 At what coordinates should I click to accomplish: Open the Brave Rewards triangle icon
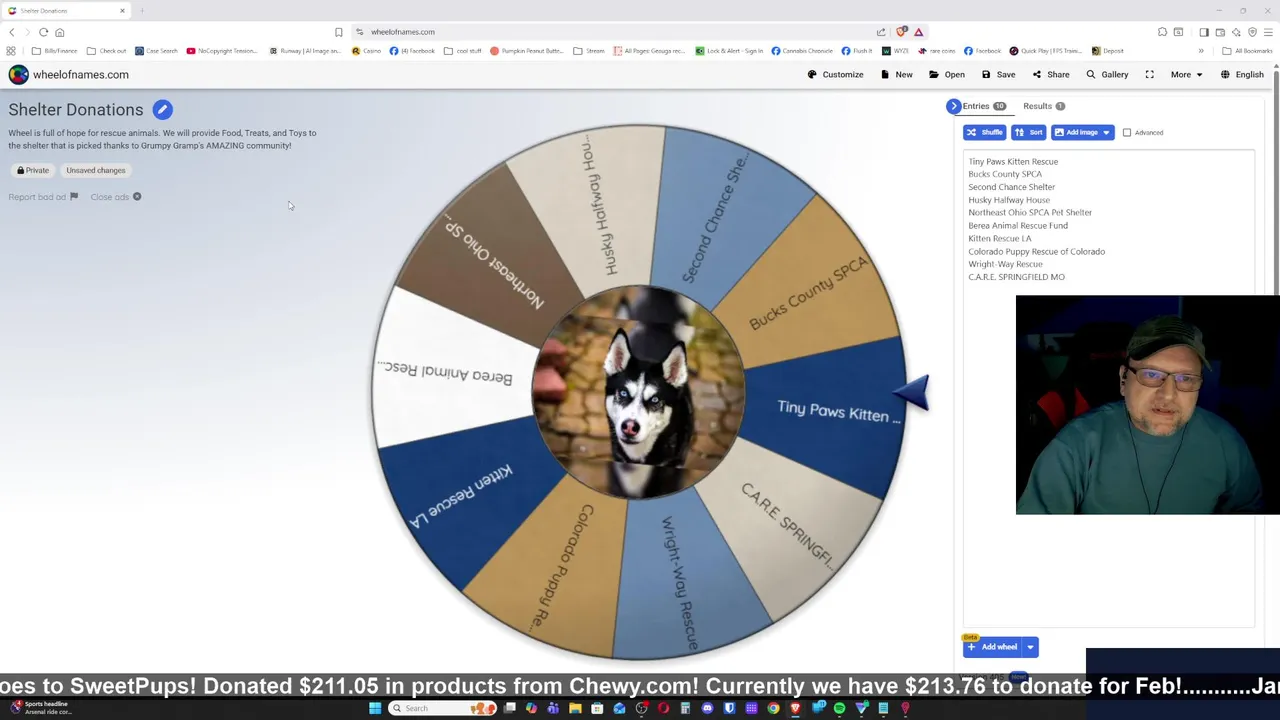point(918,32)
